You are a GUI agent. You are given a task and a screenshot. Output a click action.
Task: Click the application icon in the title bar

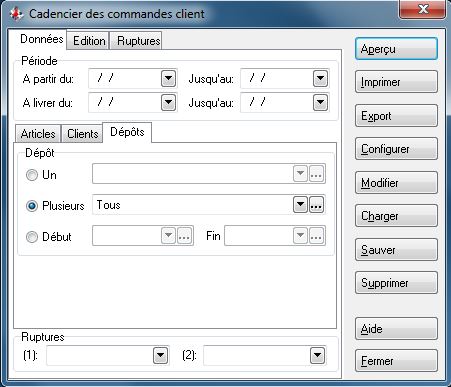click(16, 14)
